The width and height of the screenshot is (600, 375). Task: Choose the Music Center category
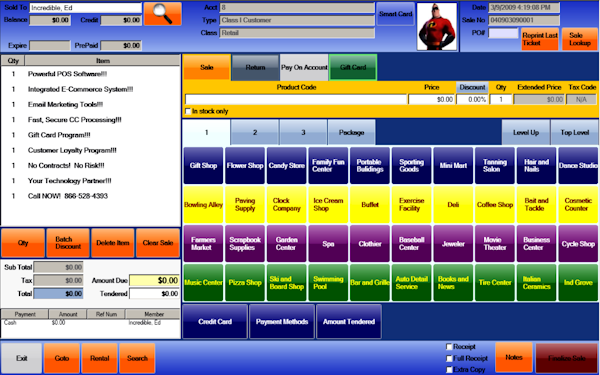click(203, 282)
